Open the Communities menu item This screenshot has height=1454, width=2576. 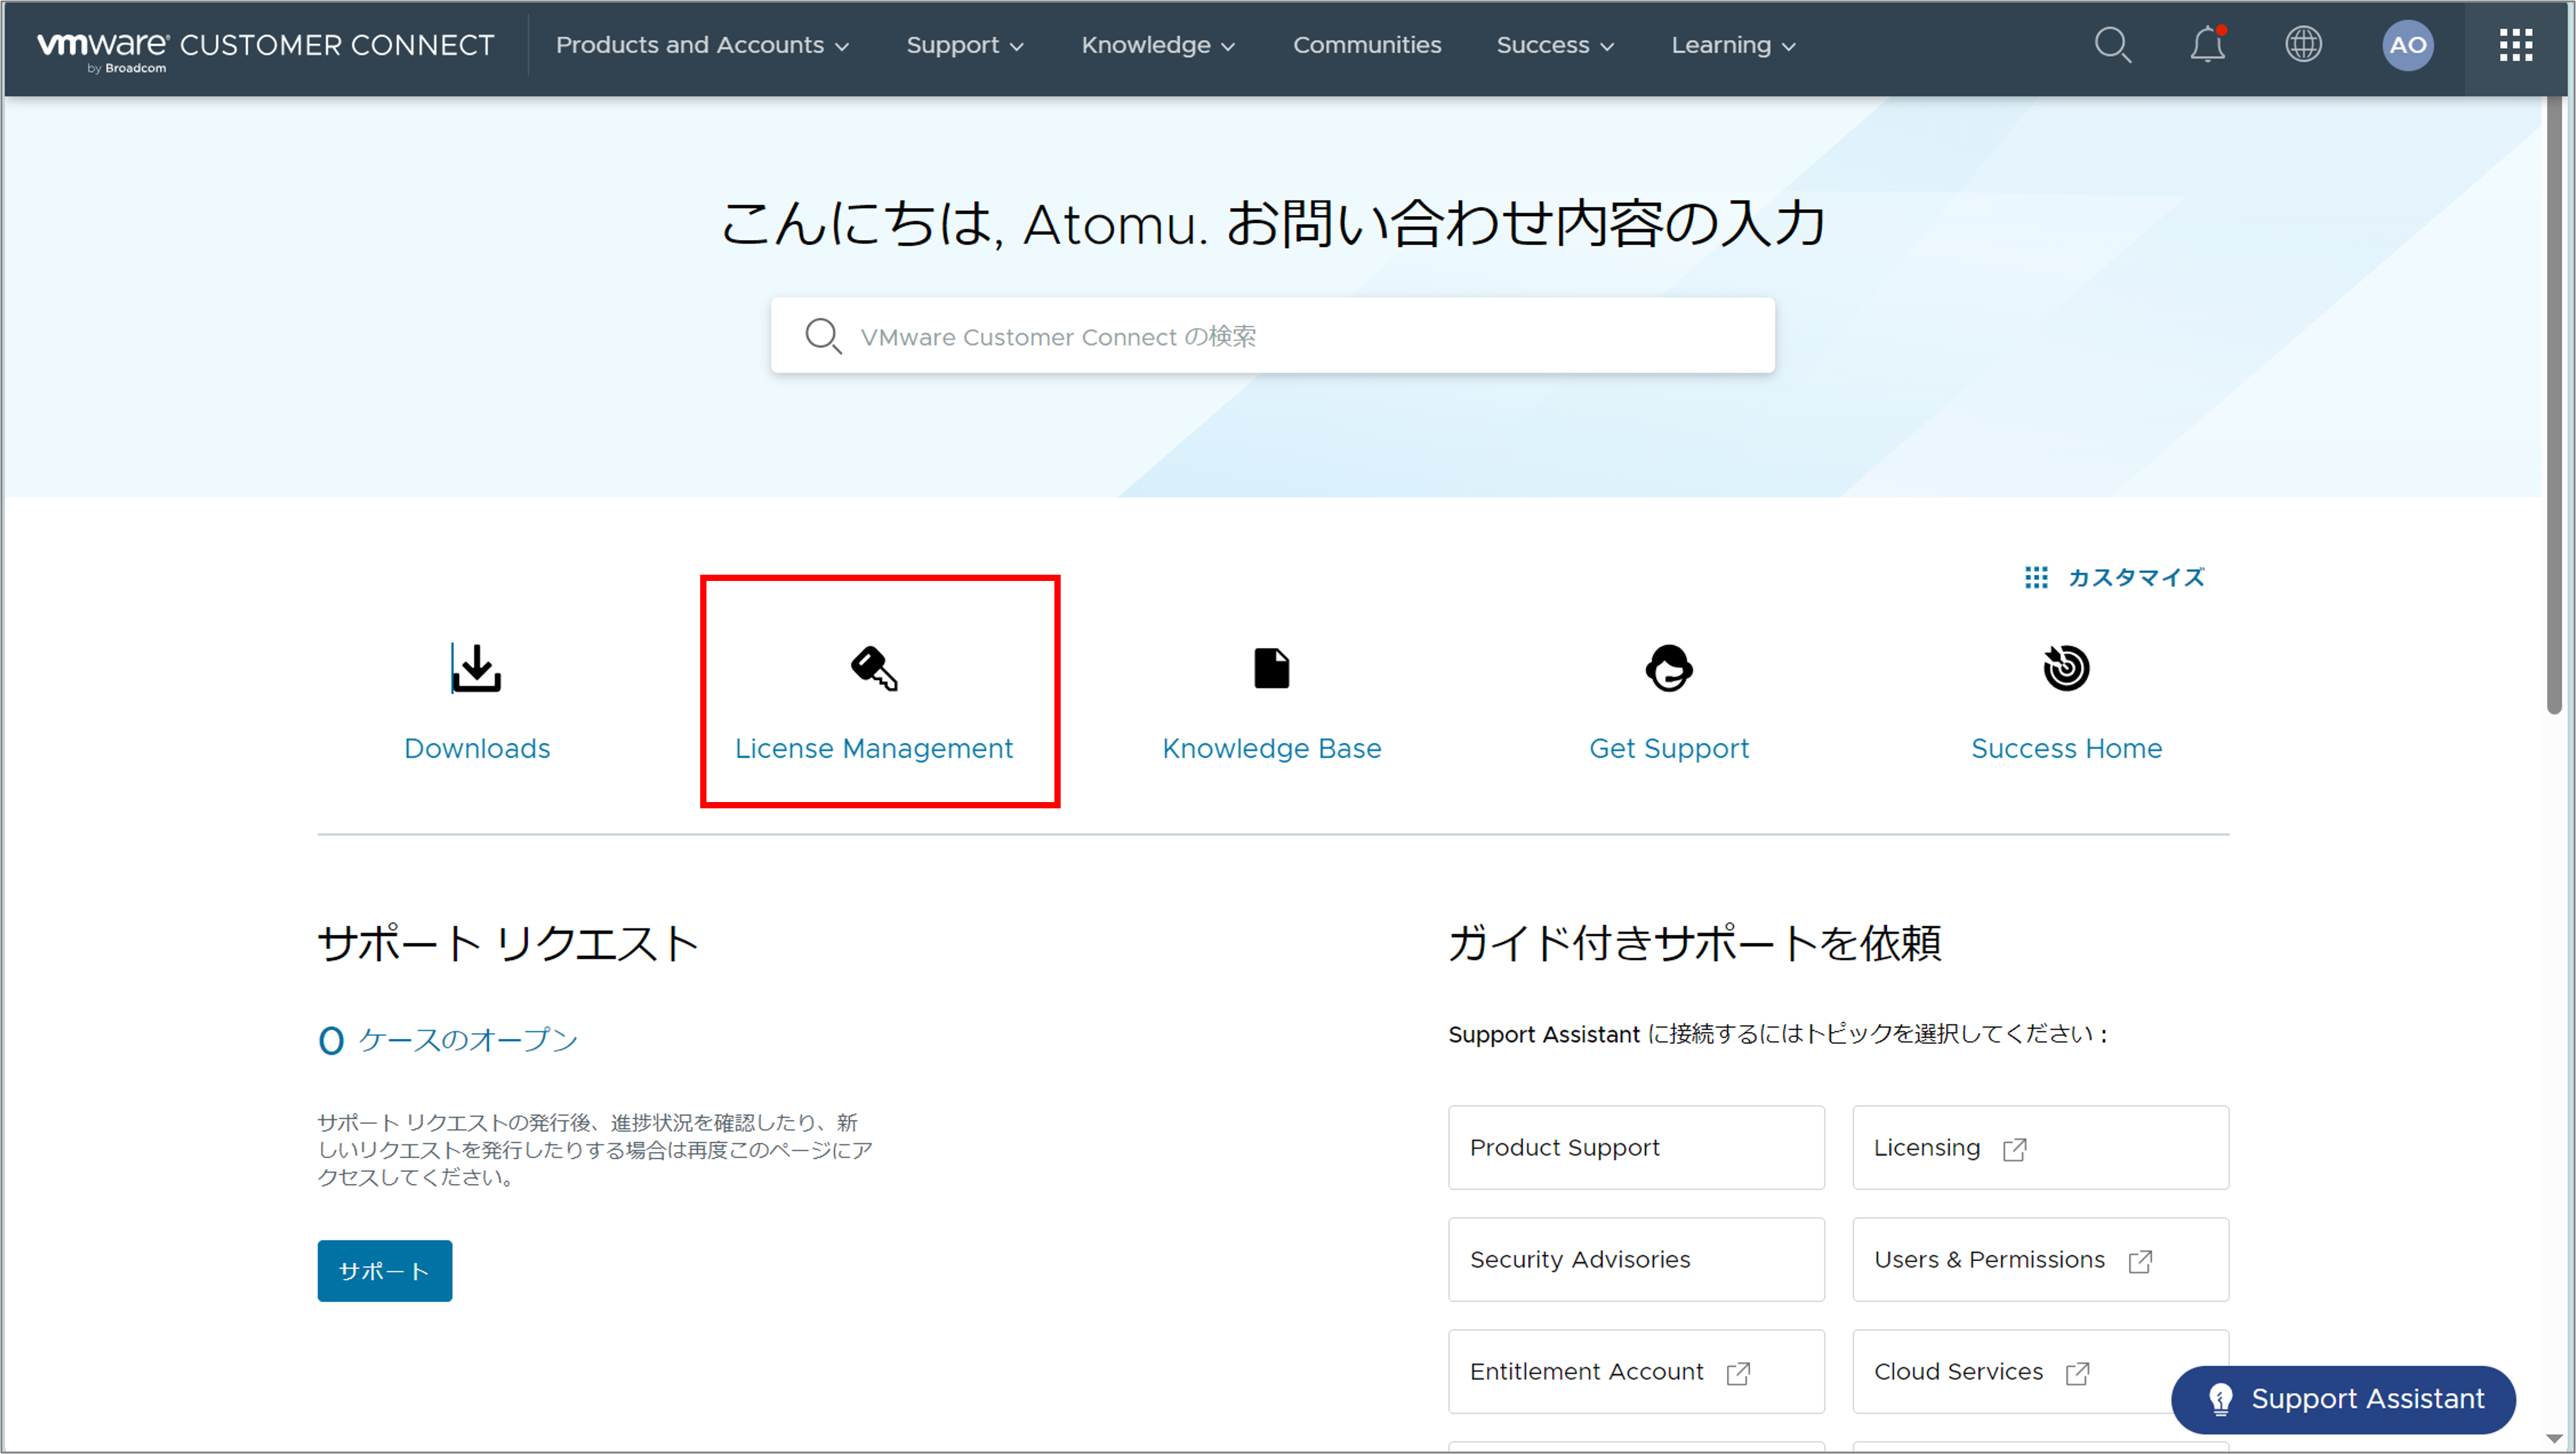(1366, 45)
